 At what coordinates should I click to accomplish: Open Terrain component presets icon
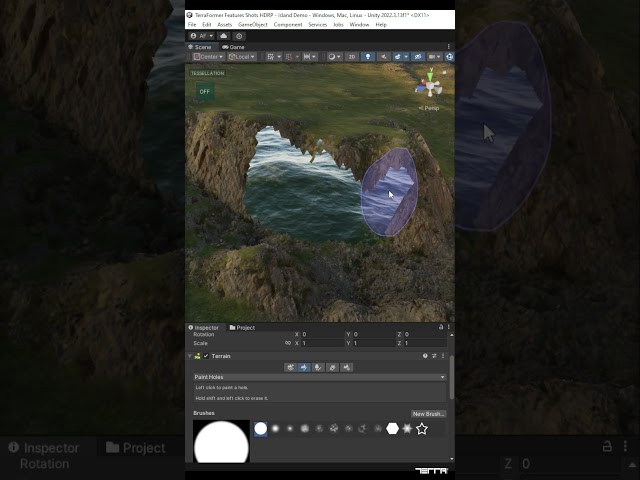tap(434, 356)
